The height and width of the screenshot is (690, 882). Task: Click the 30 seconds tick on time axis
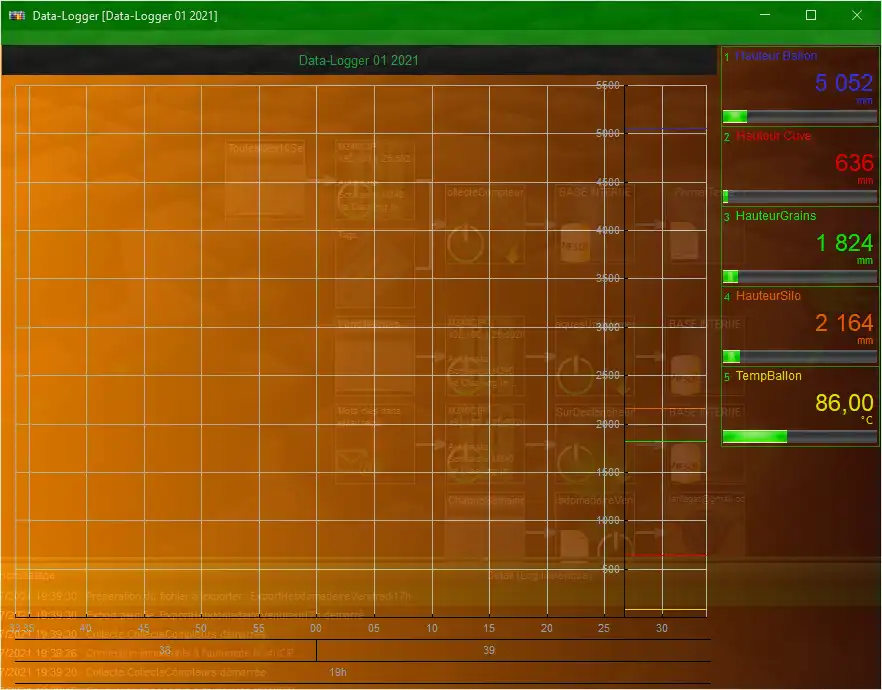pos(662,628)
